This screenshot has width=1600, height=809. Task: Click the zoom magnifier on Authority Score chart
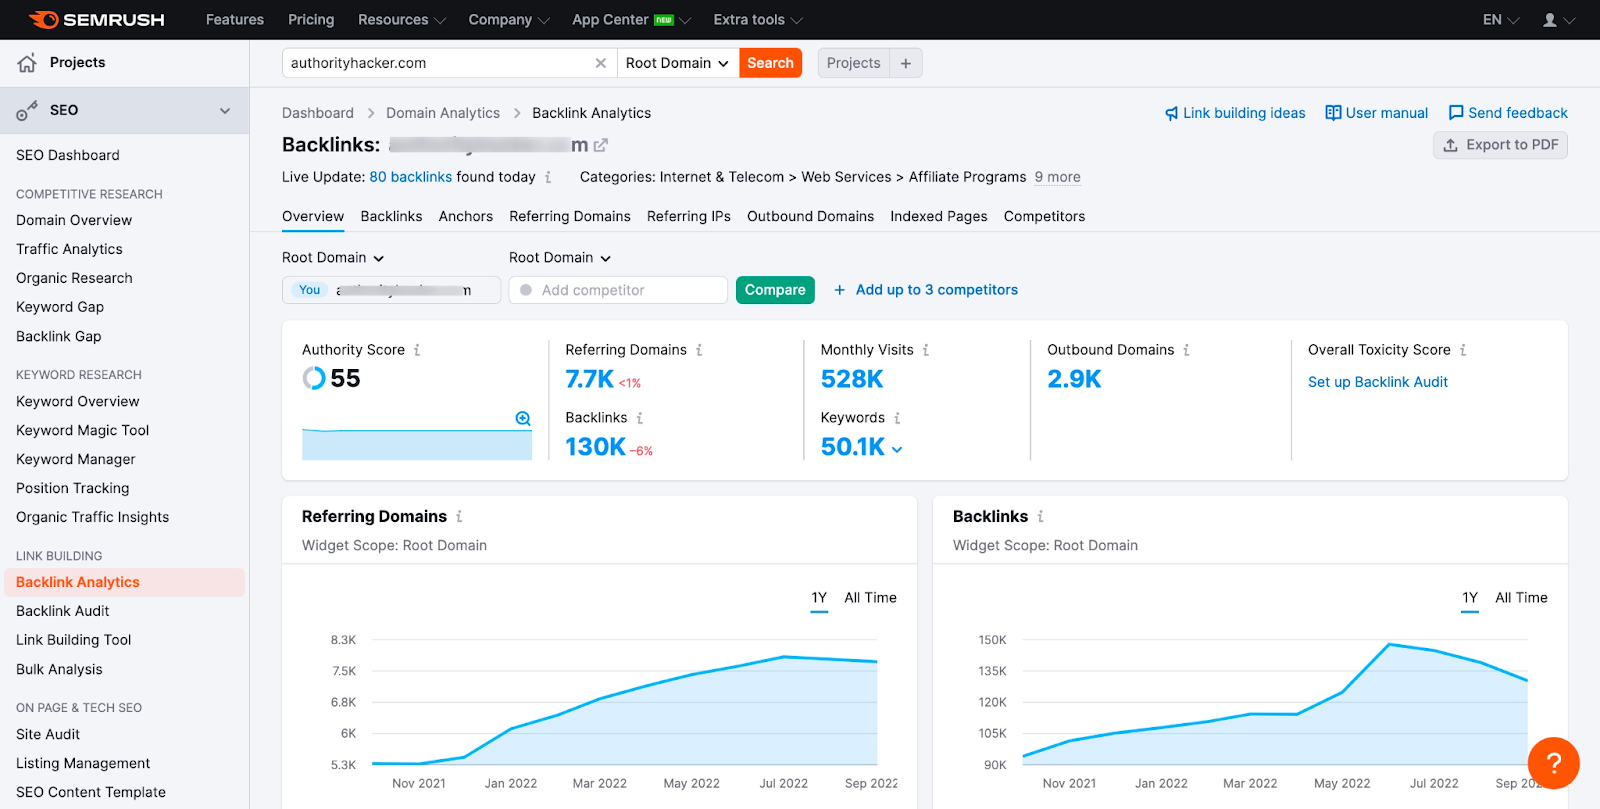pos(522,418)
